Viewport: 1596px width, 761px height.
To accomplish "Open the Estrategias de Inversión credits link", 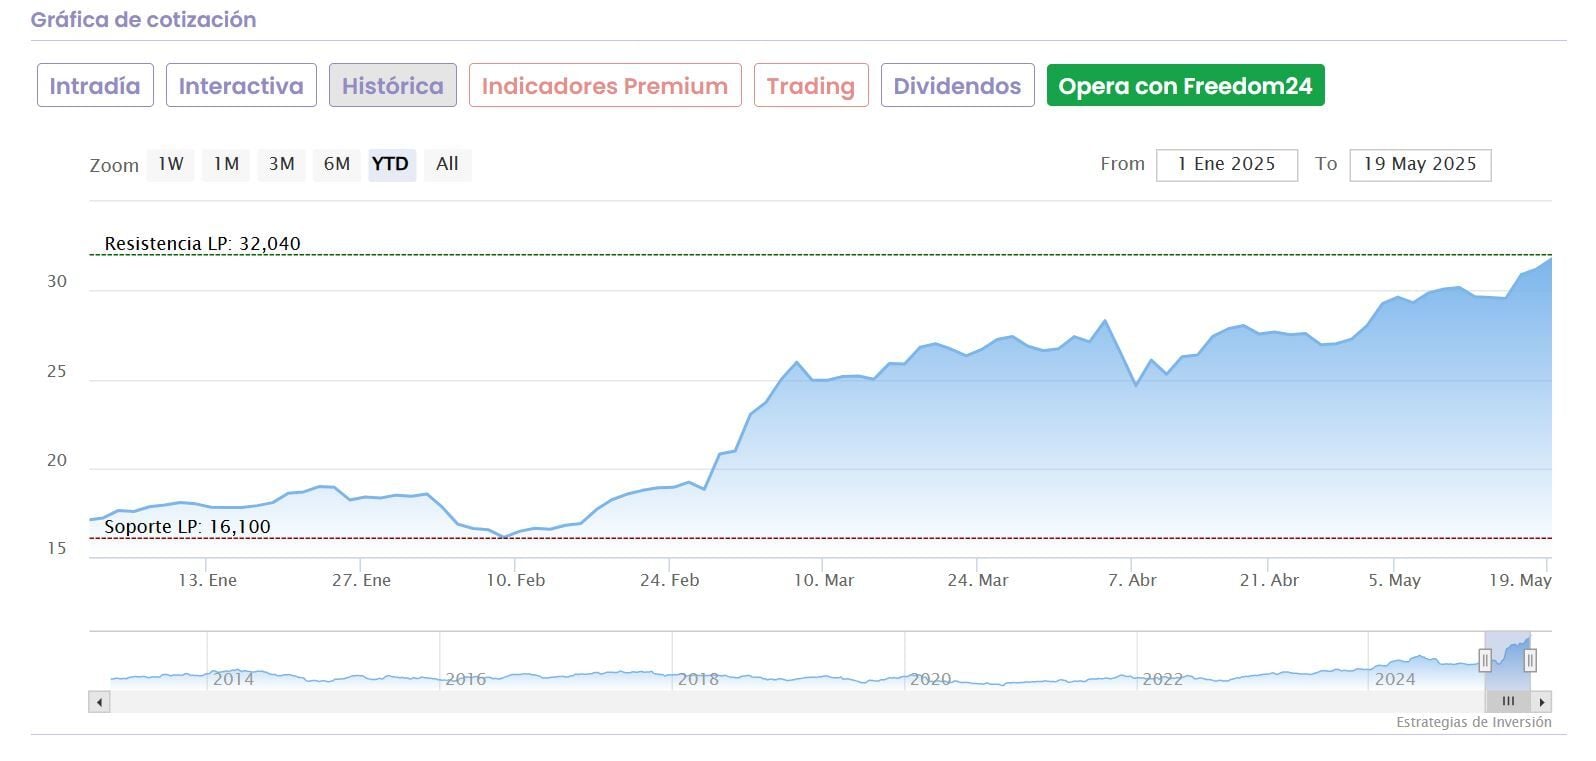I will (1473, 722).
